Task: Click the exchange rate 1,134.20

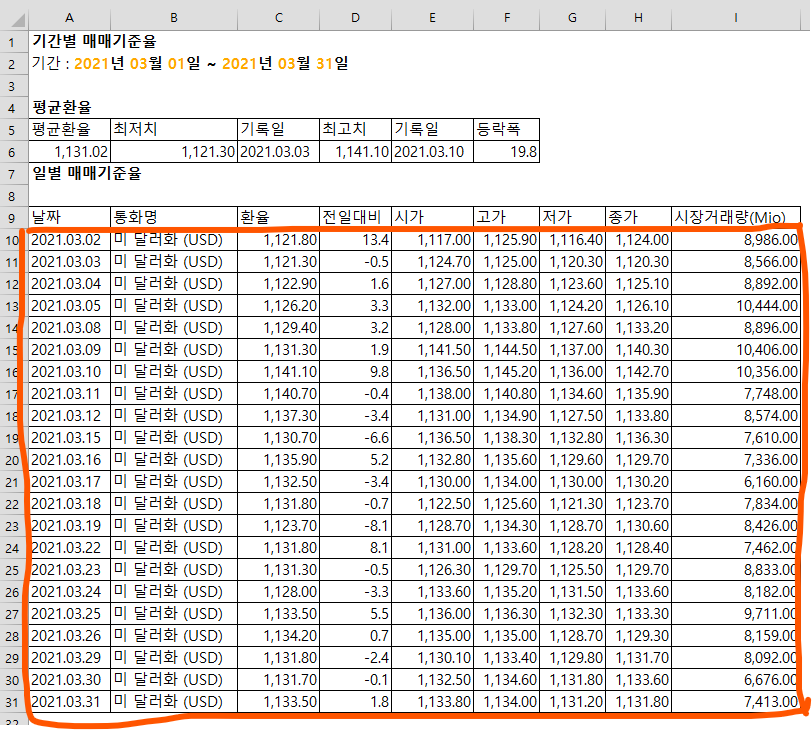Action: (x=279, y=636)
